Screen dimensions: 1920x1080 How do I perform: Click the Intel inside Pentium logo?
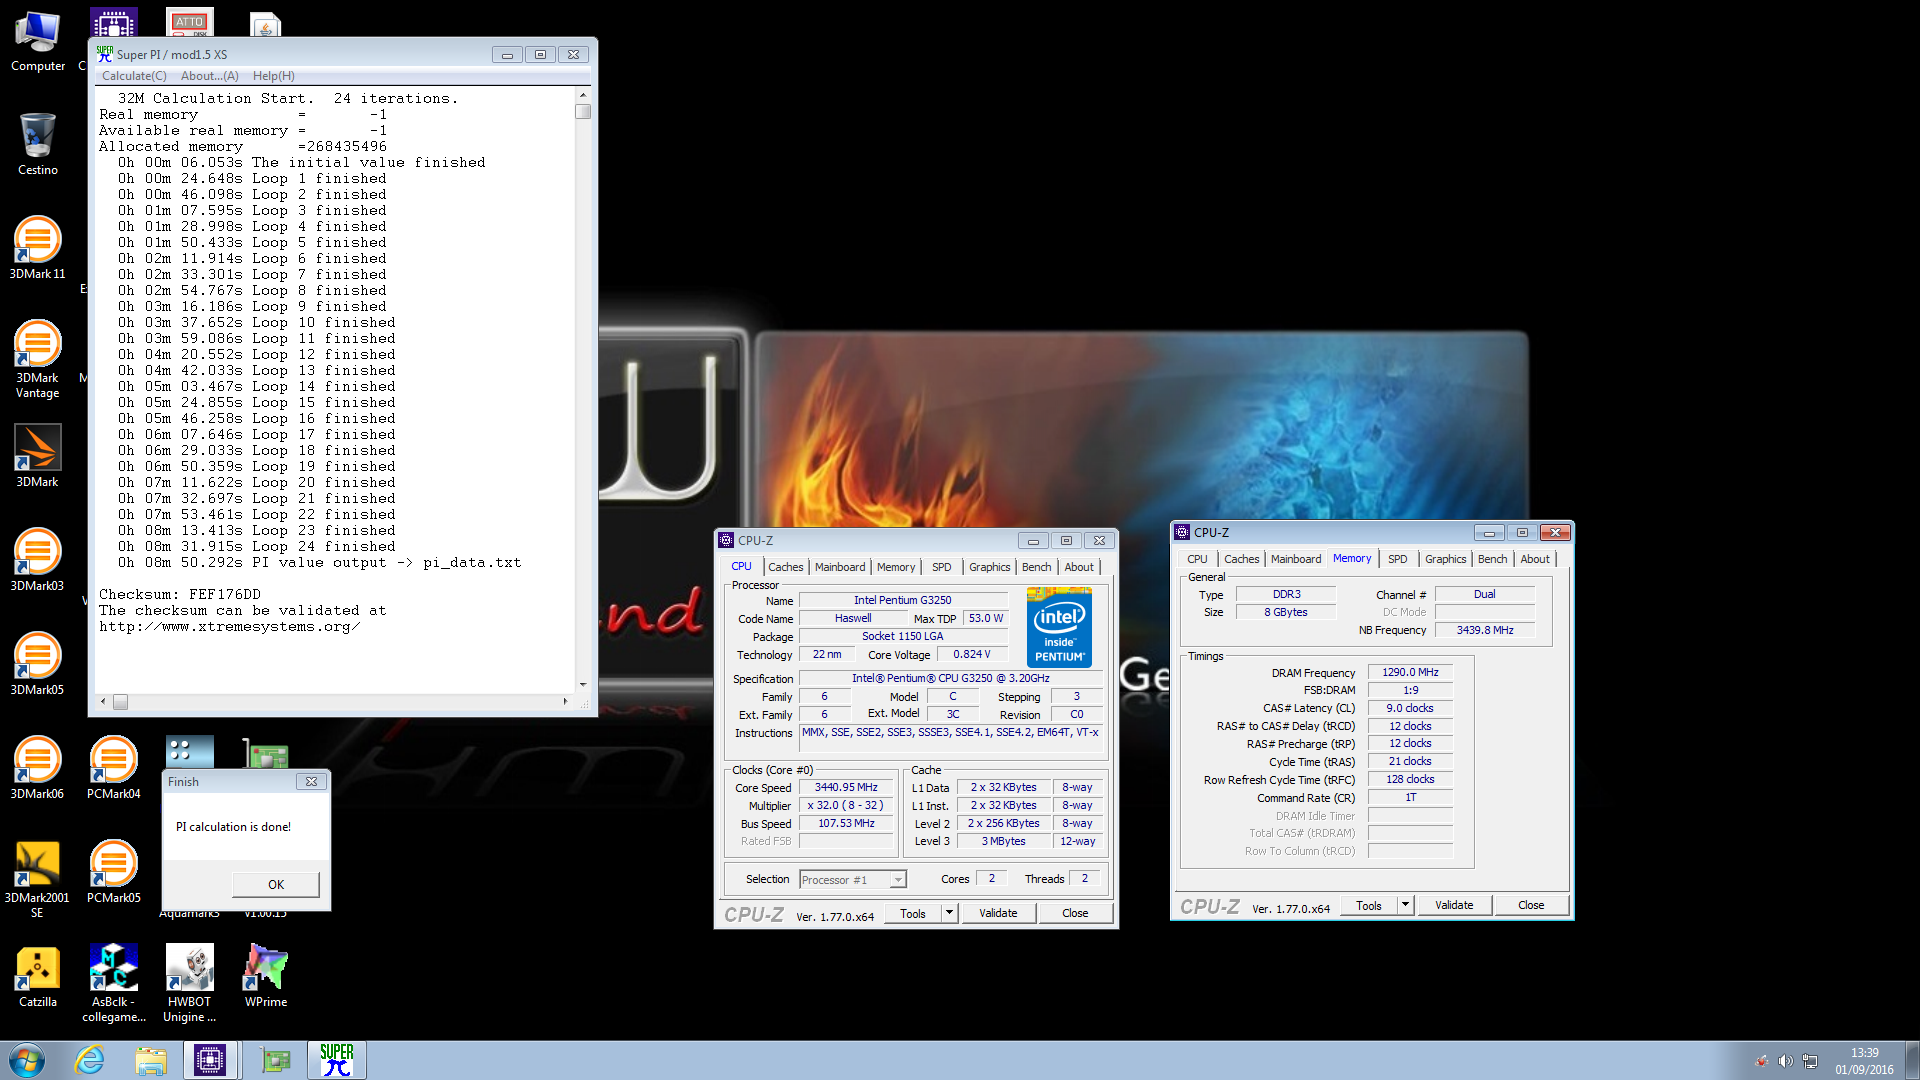click(x=1059, y=628)
